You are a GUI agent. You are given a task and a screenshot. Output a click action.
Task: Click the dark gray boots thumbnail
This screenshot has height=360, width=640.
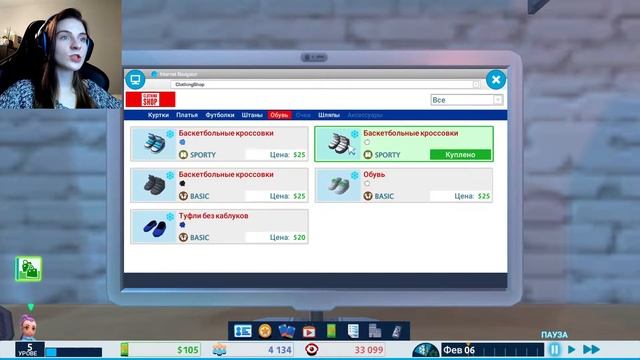[x=154, y=185]
